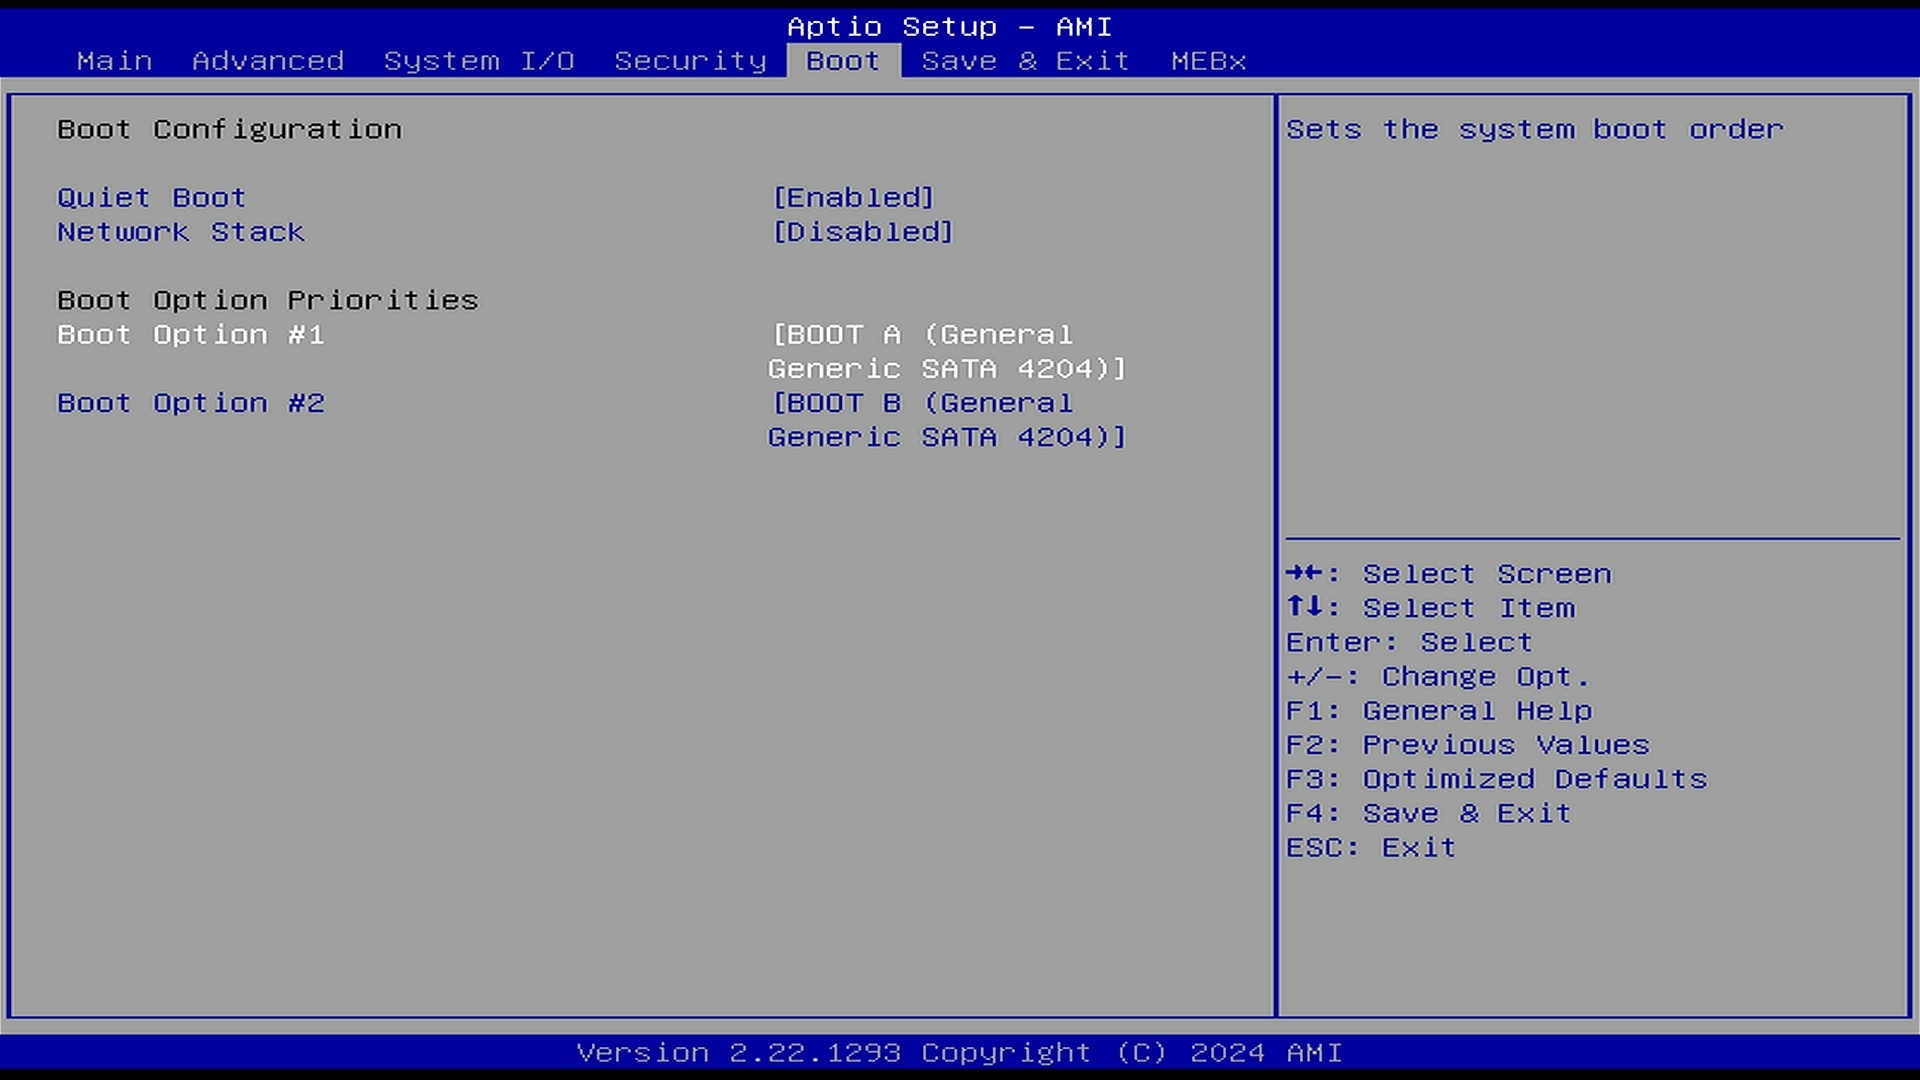Image resolution: width=1920 pixels, height=1080 pixels.
Task: Select the Network Stack setting label
Action: [x=180, y=232]
